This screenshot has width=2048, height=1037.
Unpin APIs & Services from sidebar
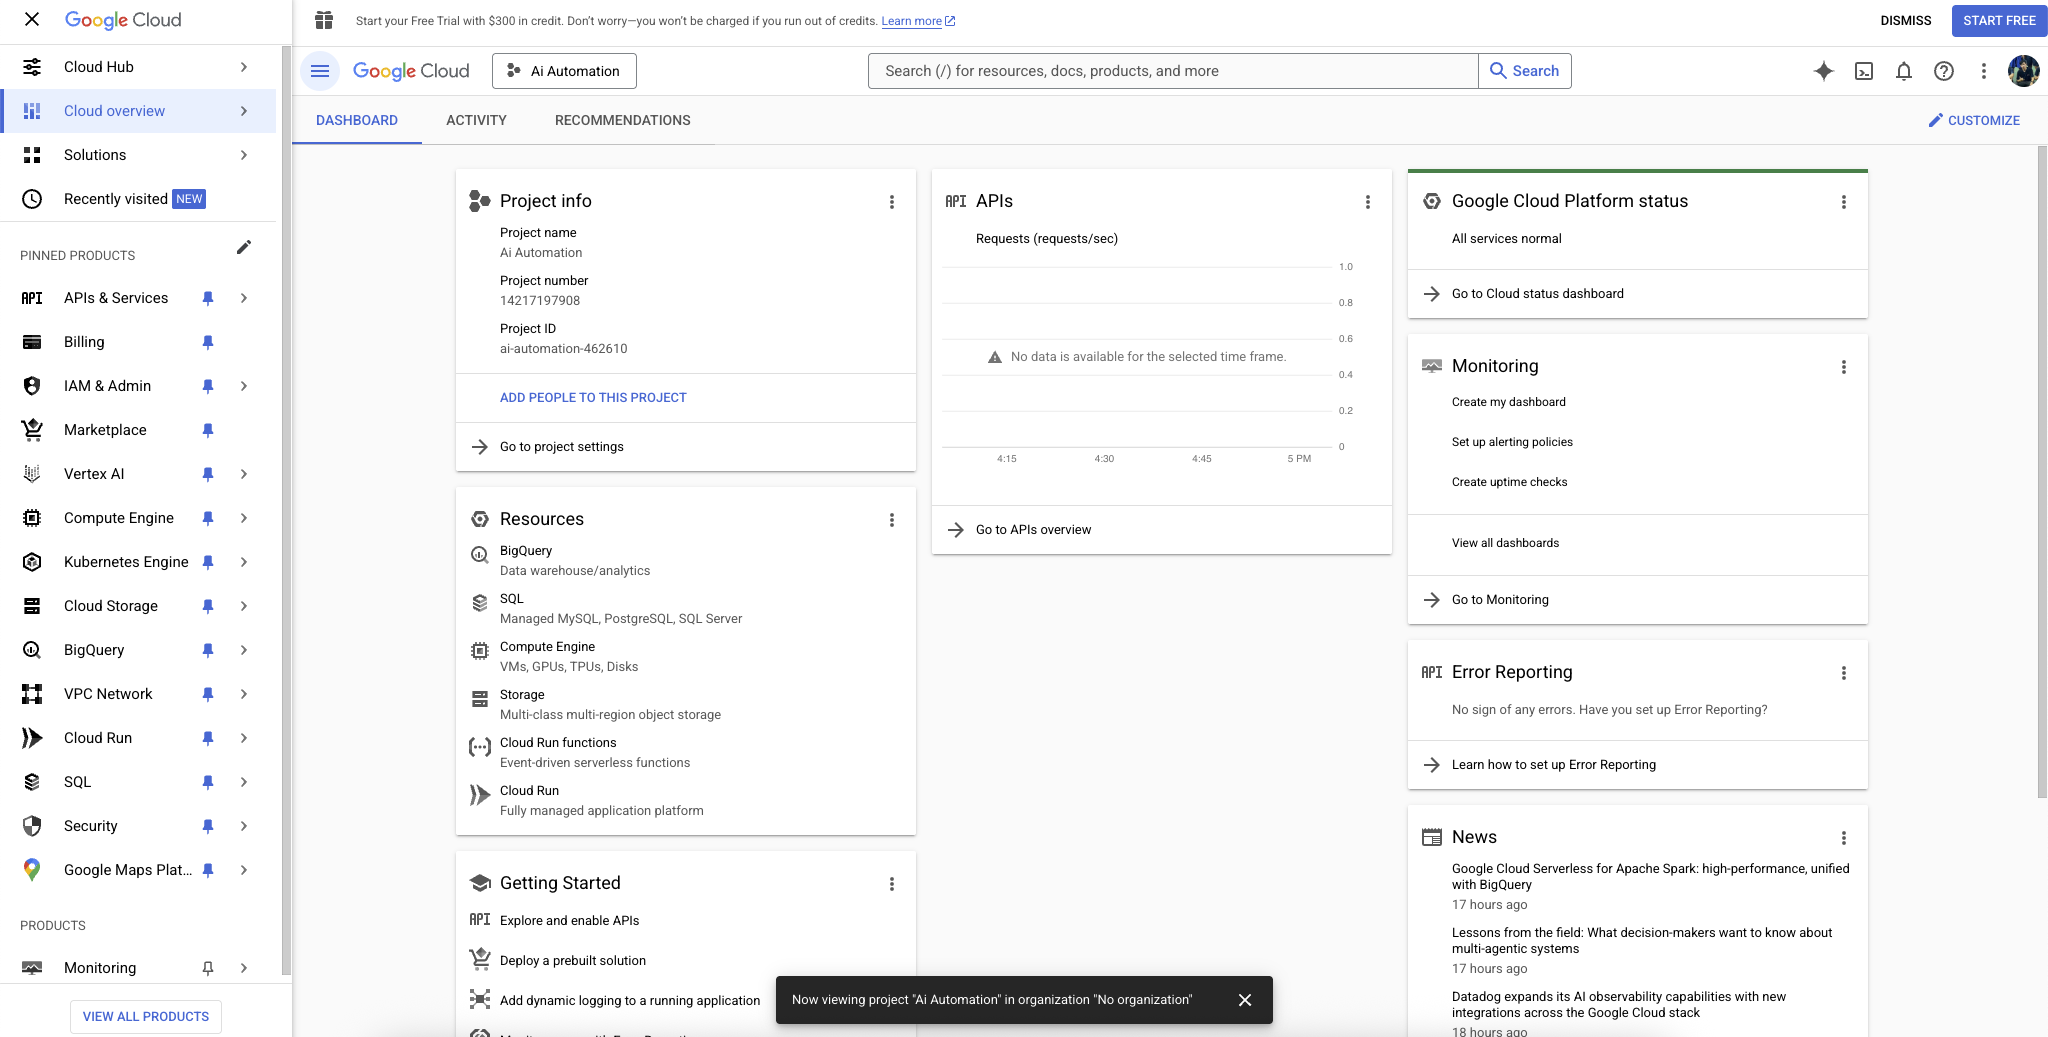[x=208, y=298]
